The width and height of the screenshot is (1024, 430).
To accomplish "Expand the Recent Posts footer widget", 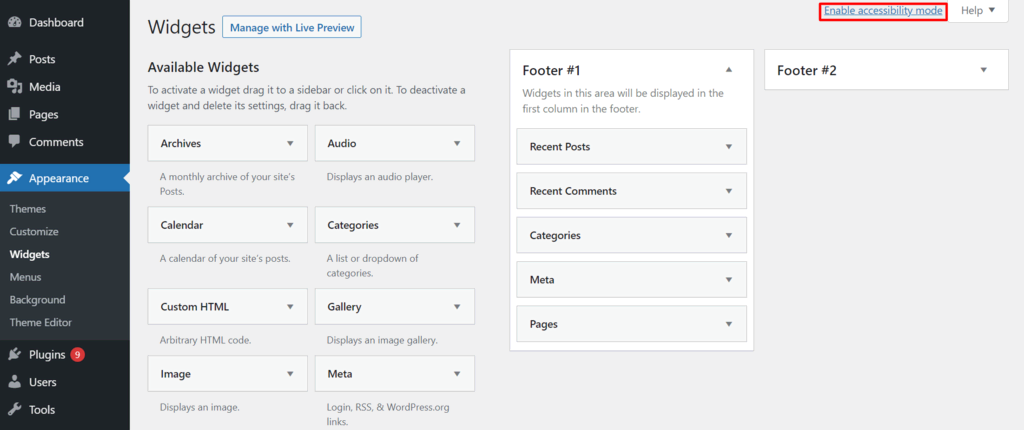I will pyautogui.click(x=728, y=147).
